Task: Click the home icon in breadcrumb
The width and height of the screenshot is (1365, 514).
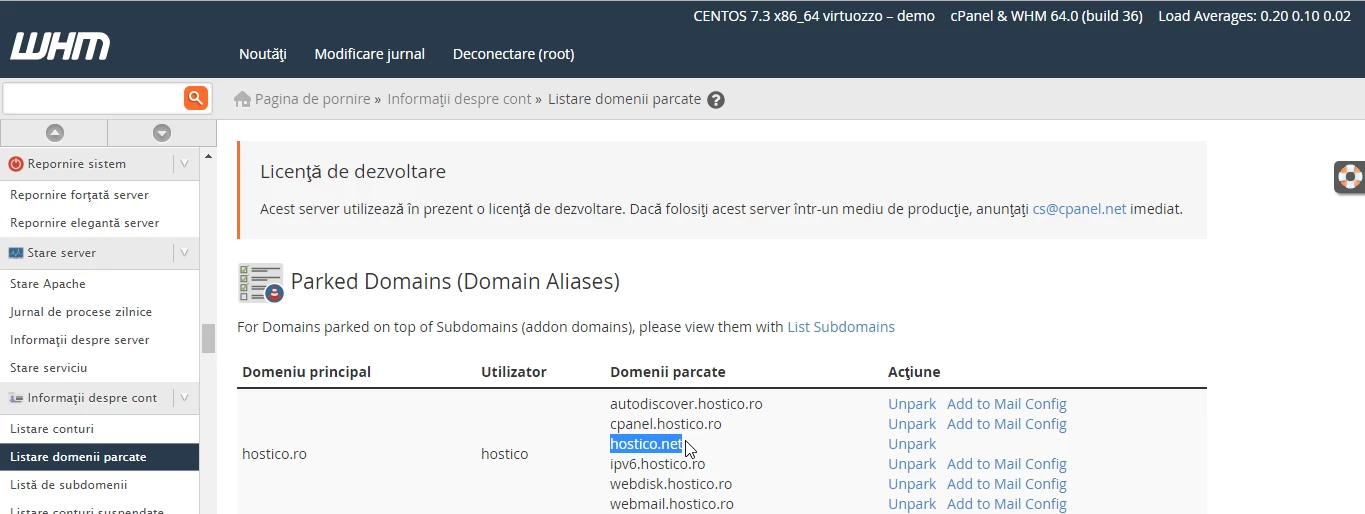Action: point(242,99)
